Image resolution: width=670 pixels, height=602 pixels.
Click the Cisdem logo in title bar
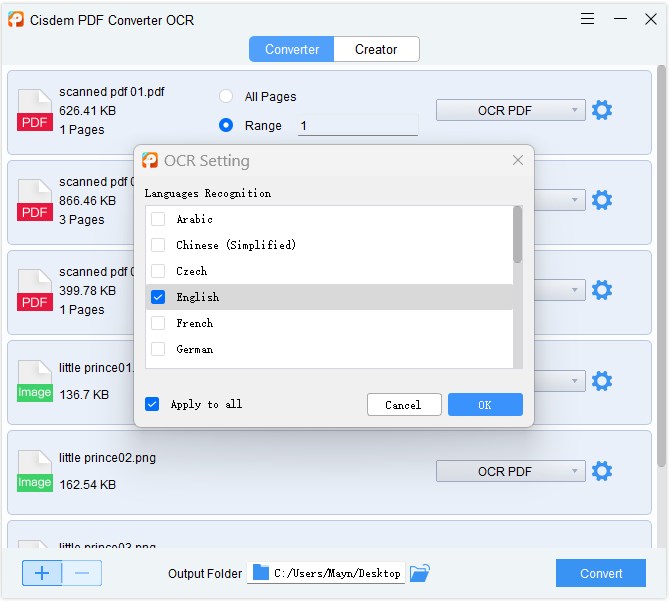16,20
